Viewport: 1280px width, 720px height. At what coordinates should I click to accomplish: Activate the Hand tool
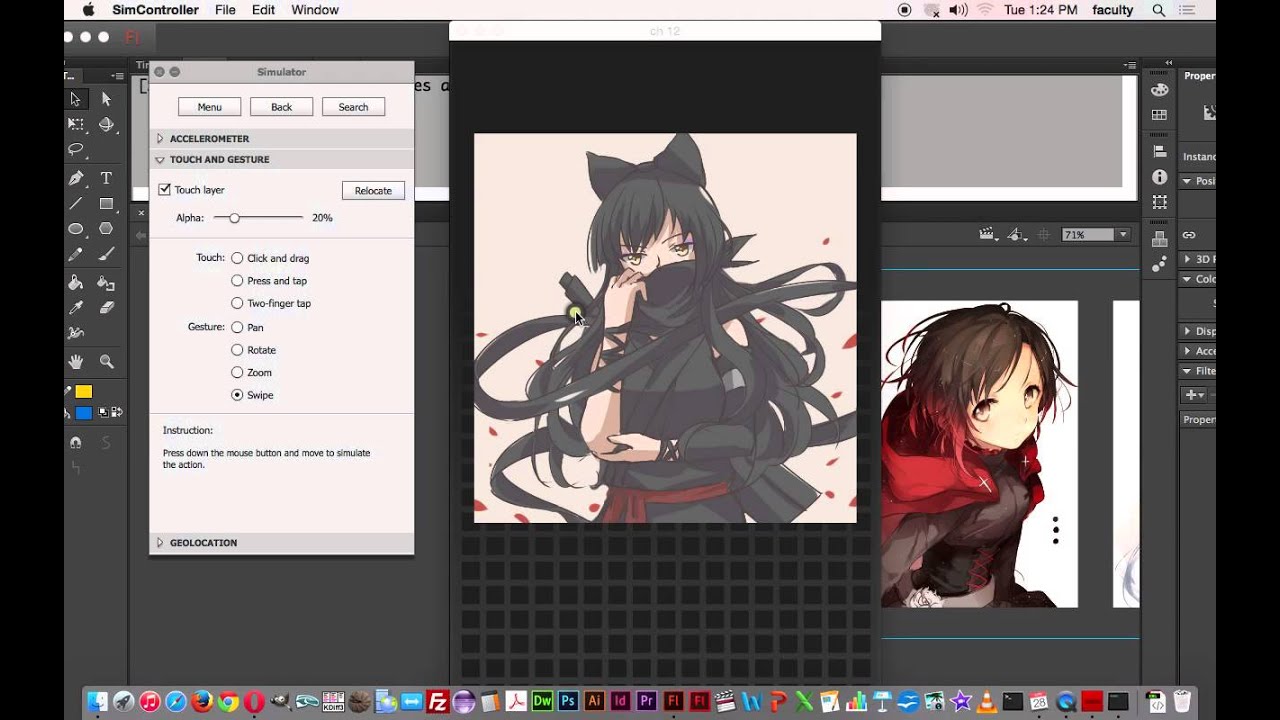(x=75, y=362)
